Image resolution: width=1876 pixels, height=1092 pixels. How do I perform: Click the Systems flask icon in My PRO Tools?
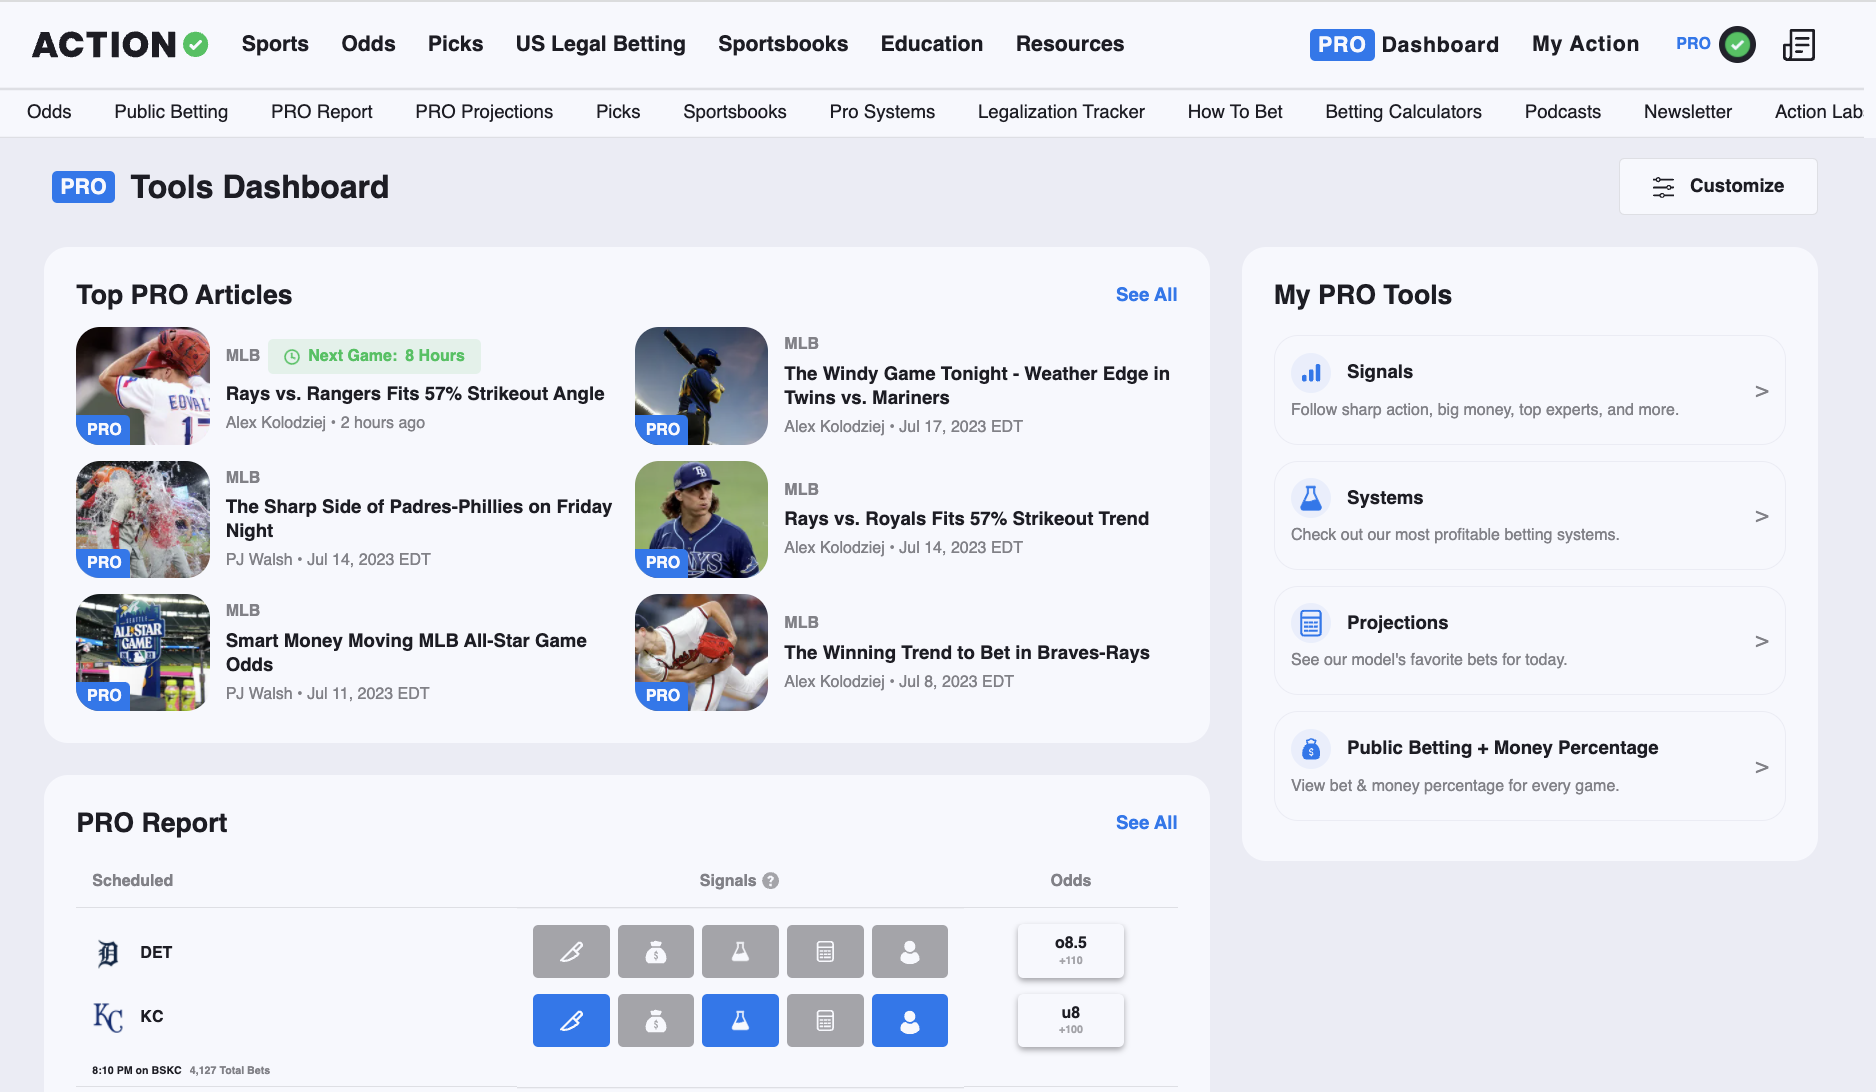coord(1311,498)
